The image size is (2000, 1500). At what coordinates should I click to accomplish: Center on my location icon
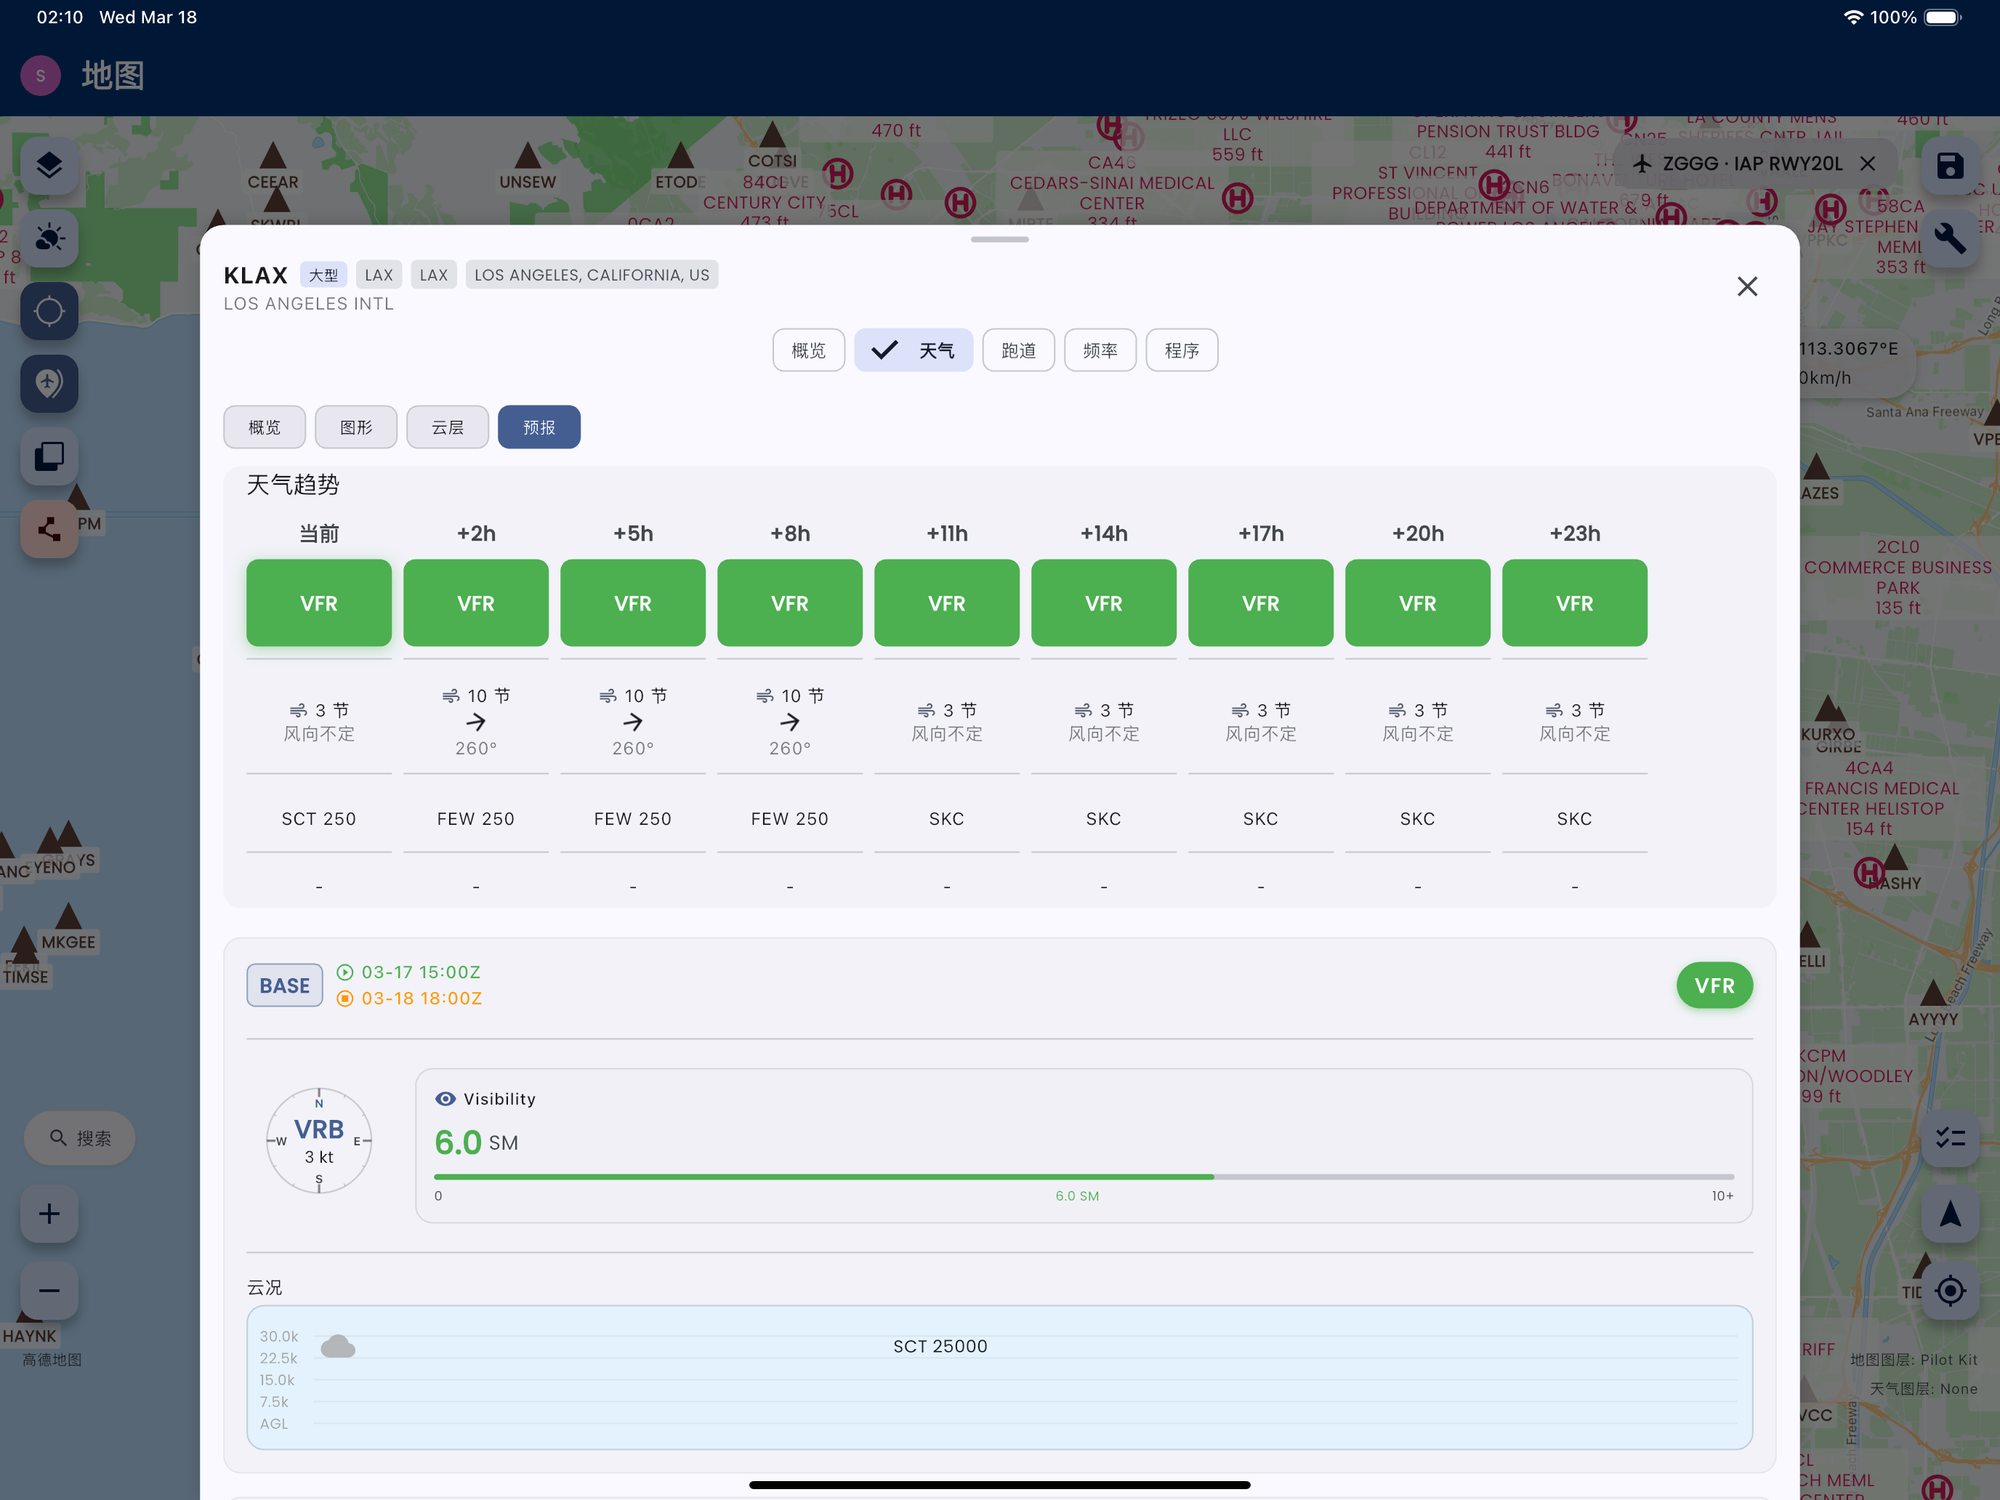pyautogui.click(x=1949, y=1290)
